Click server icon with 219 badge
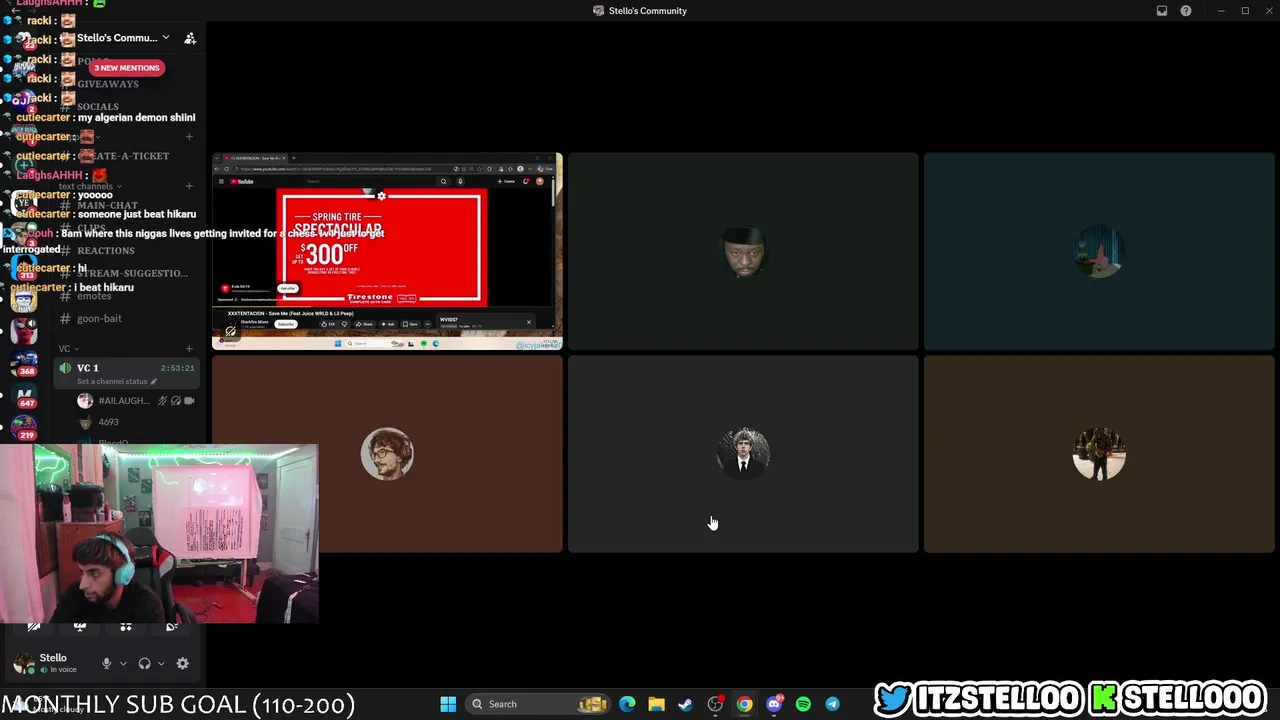The image size is (1280, 720). click(x=24, y=426)
